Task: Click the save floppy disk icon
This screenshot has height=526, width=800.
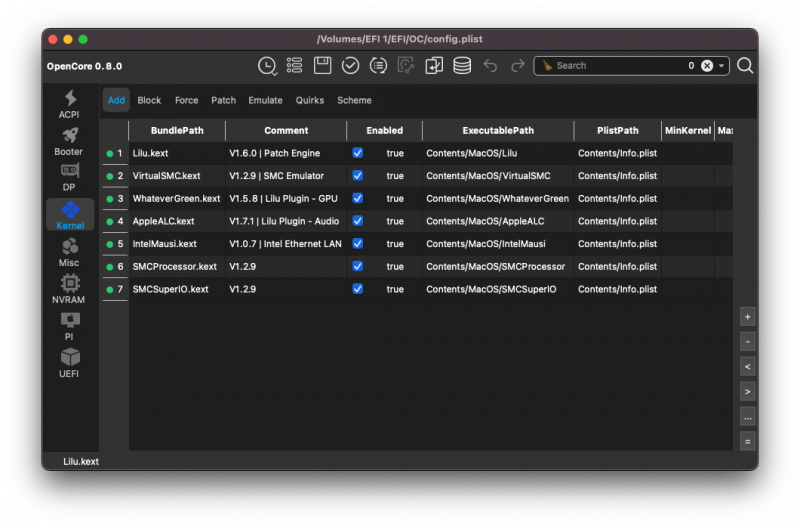Action: click(323, 66)
